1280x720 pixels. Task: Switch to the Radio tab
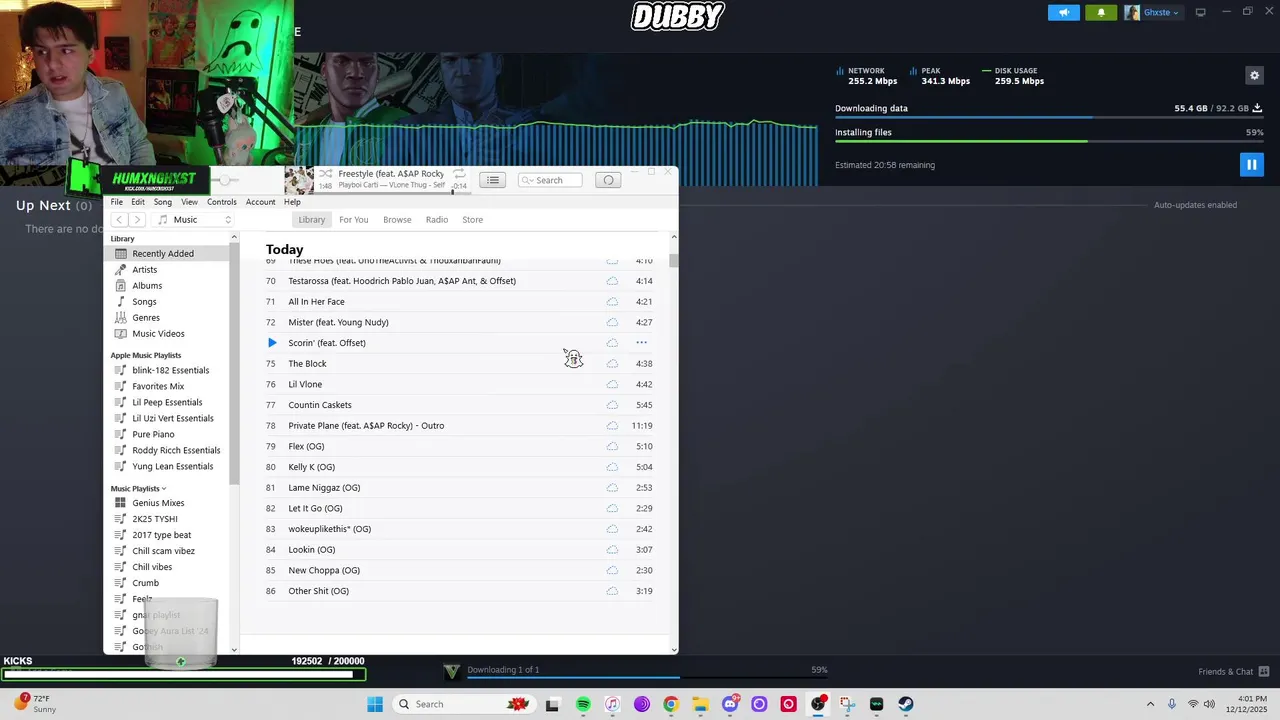(x=437, y=220)
